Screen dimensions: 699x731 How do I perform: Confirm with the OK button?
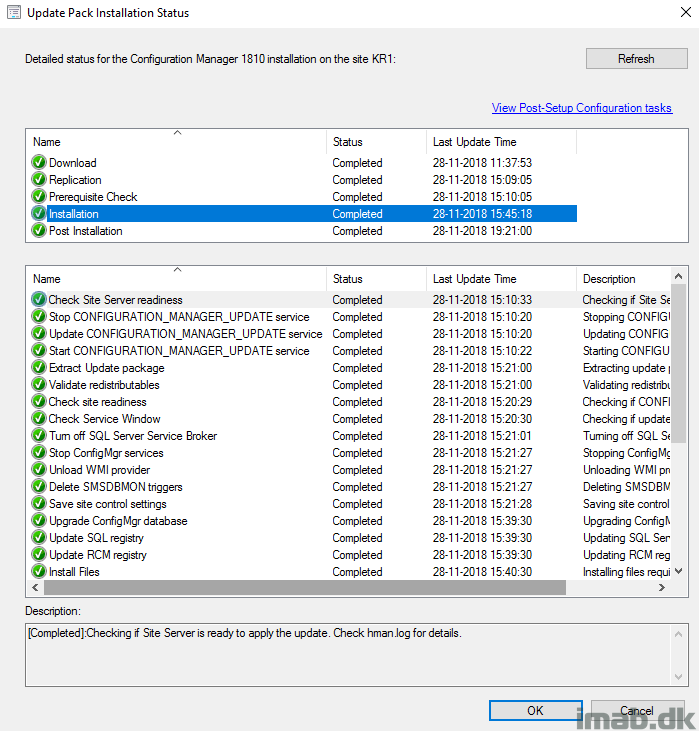[536, 710]
